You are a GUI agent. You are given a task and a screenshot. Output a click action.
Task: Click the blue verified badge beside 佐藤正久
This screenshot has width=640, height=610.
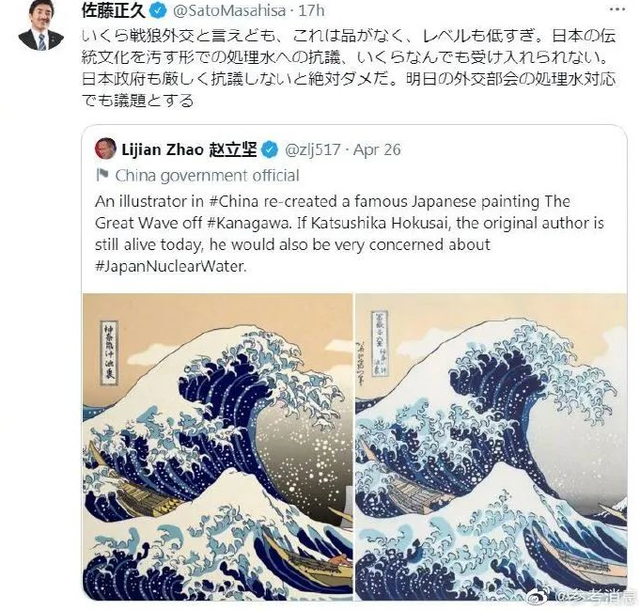click(158, 11)
